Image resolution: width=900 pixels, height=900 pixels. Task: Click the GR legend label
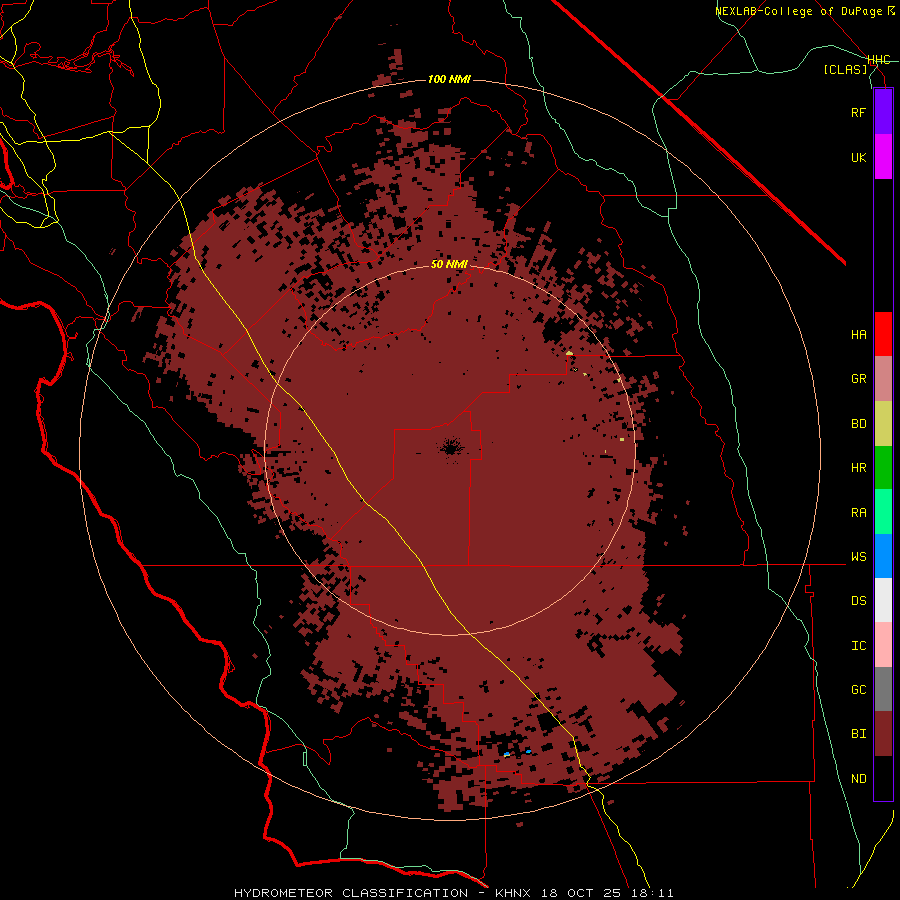859,379
